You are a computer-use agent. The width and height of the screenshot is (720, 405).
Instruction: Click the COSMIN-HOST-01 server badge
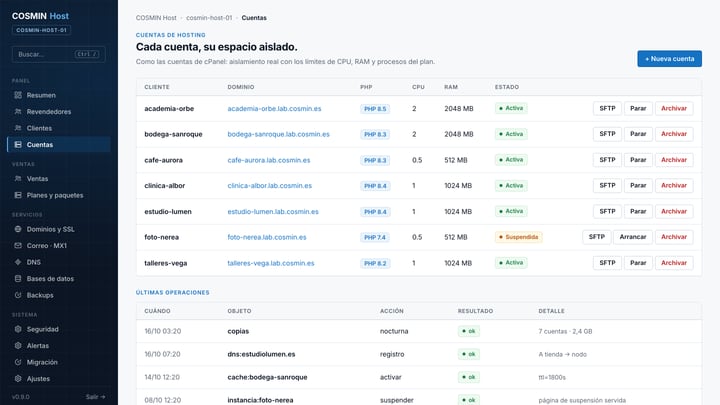click(x=41, y=30)
